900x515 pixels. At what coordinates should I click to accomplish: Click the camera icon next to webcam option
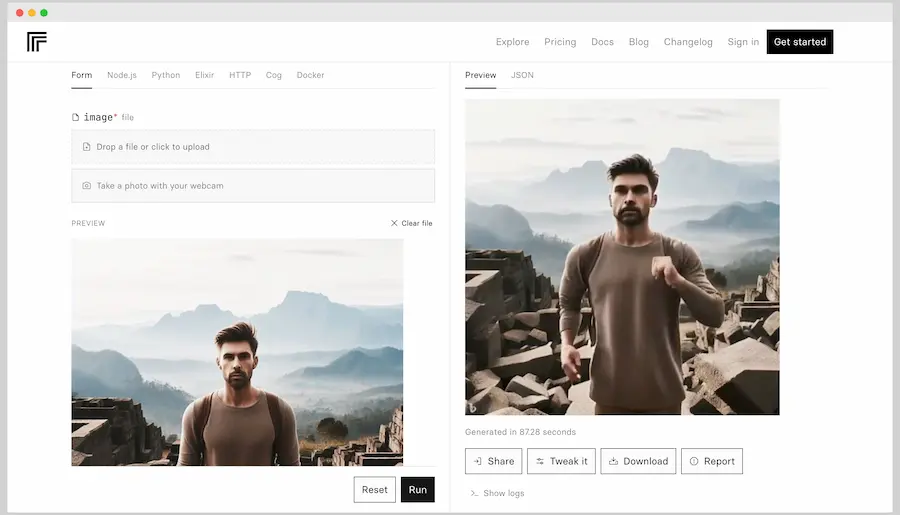click(87, 186)
